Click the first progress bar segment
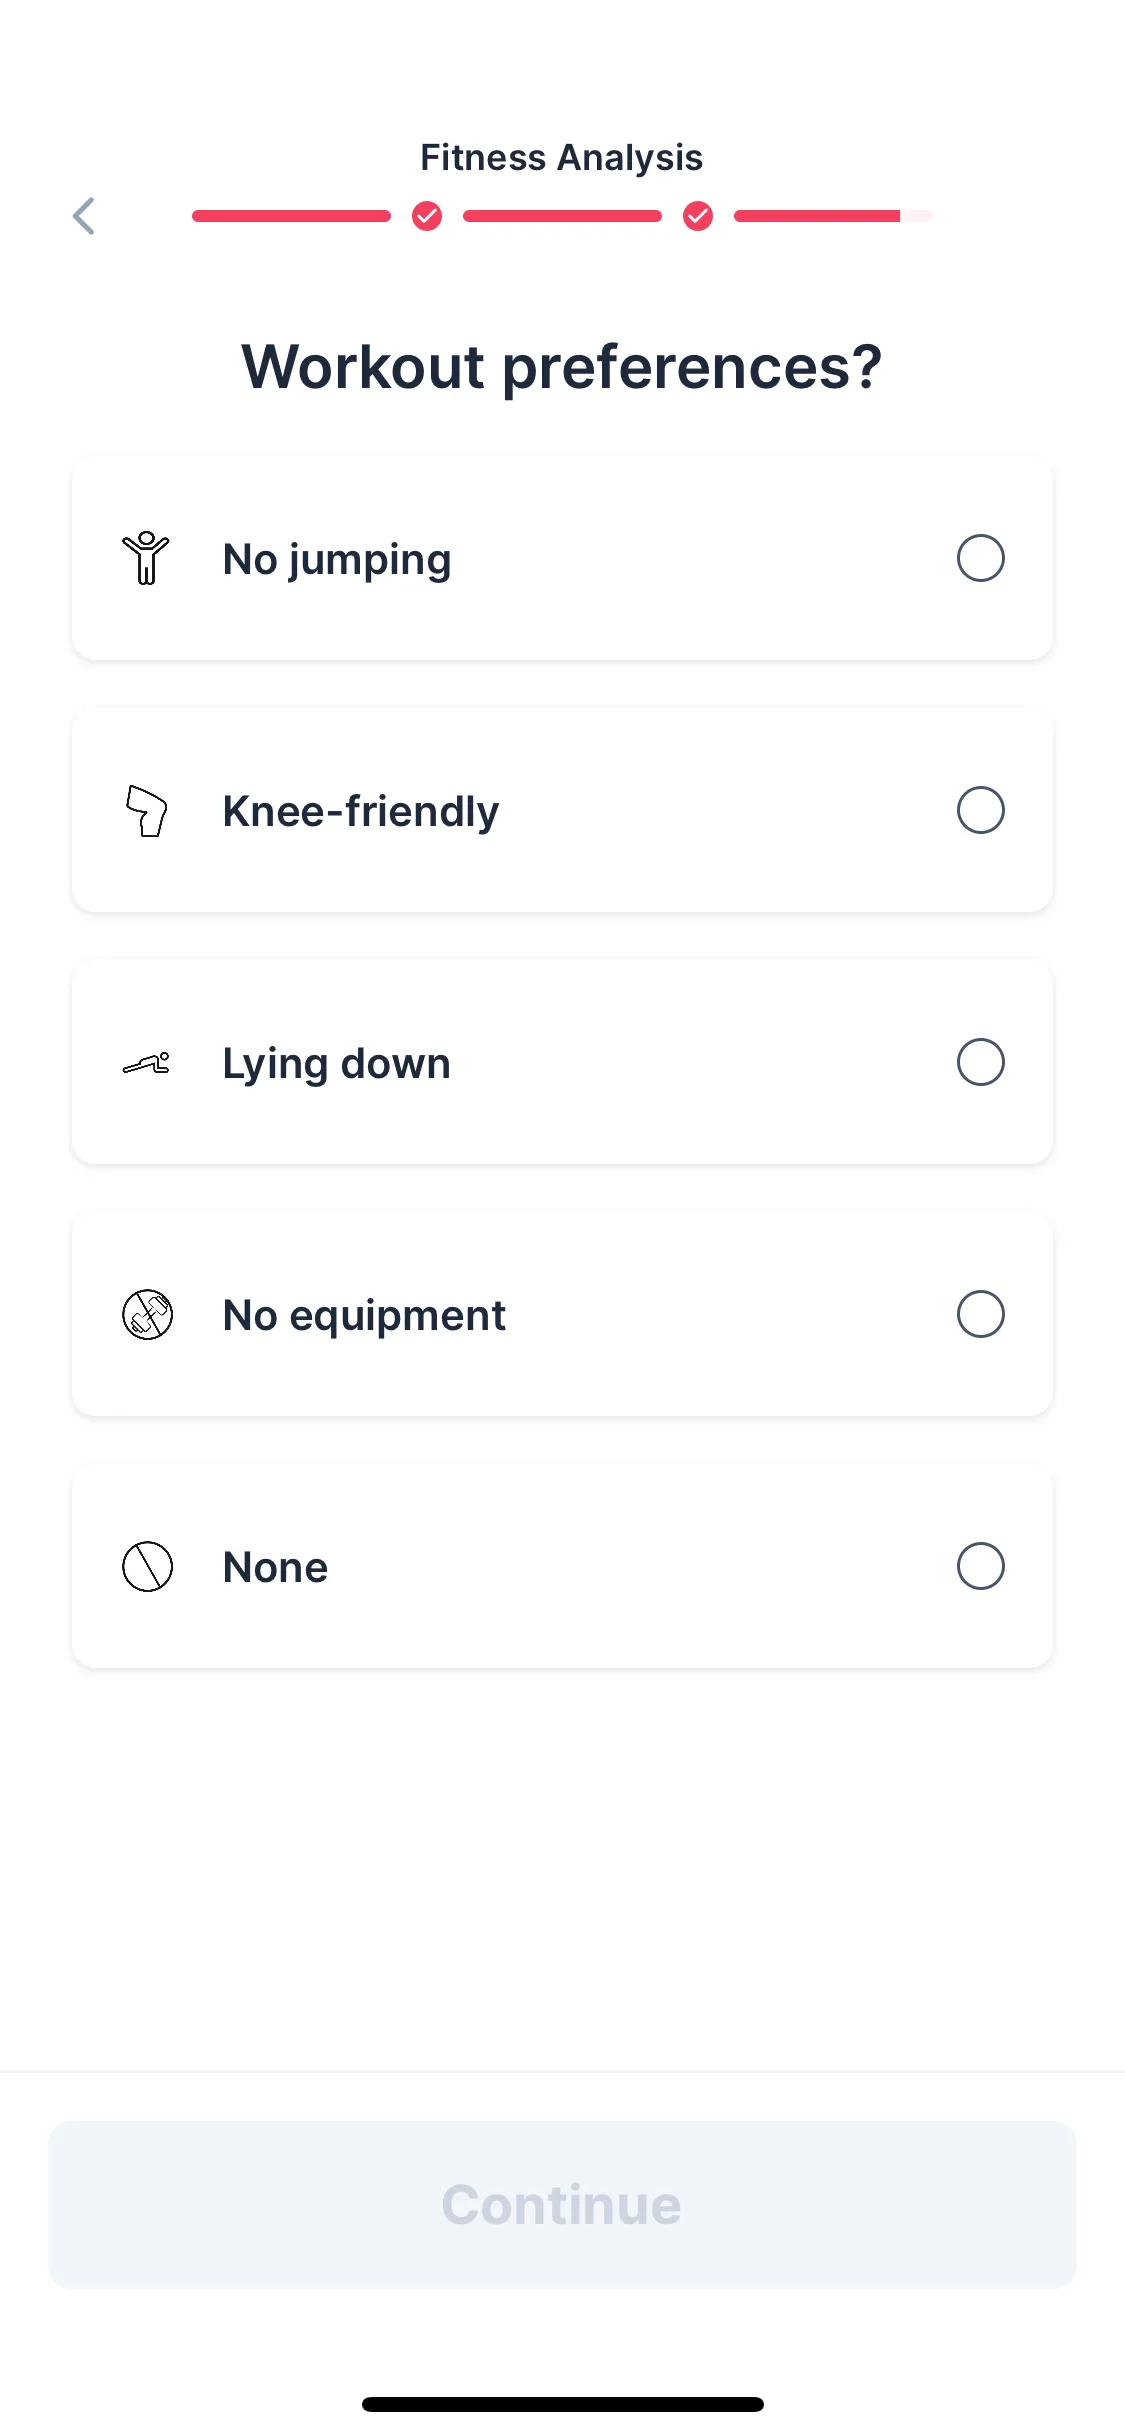 pyautogui.click(x=291, y=216)
